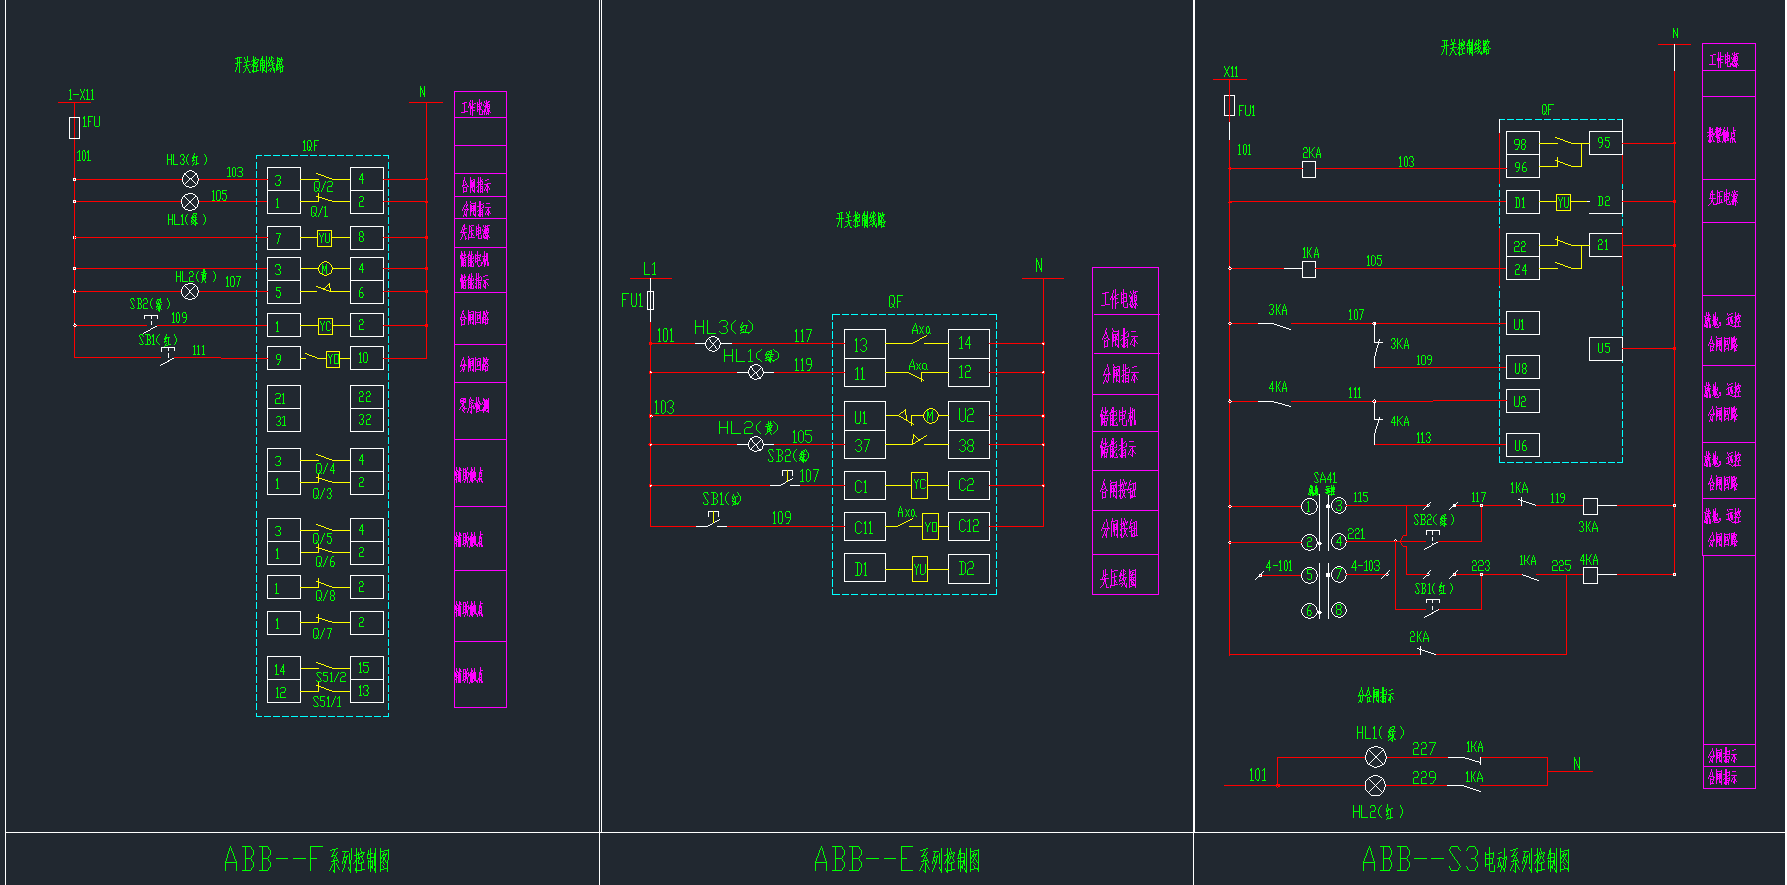Select terminal box 10 in ABB--F drawing
Screen dimensions: 1787x885
367,357
